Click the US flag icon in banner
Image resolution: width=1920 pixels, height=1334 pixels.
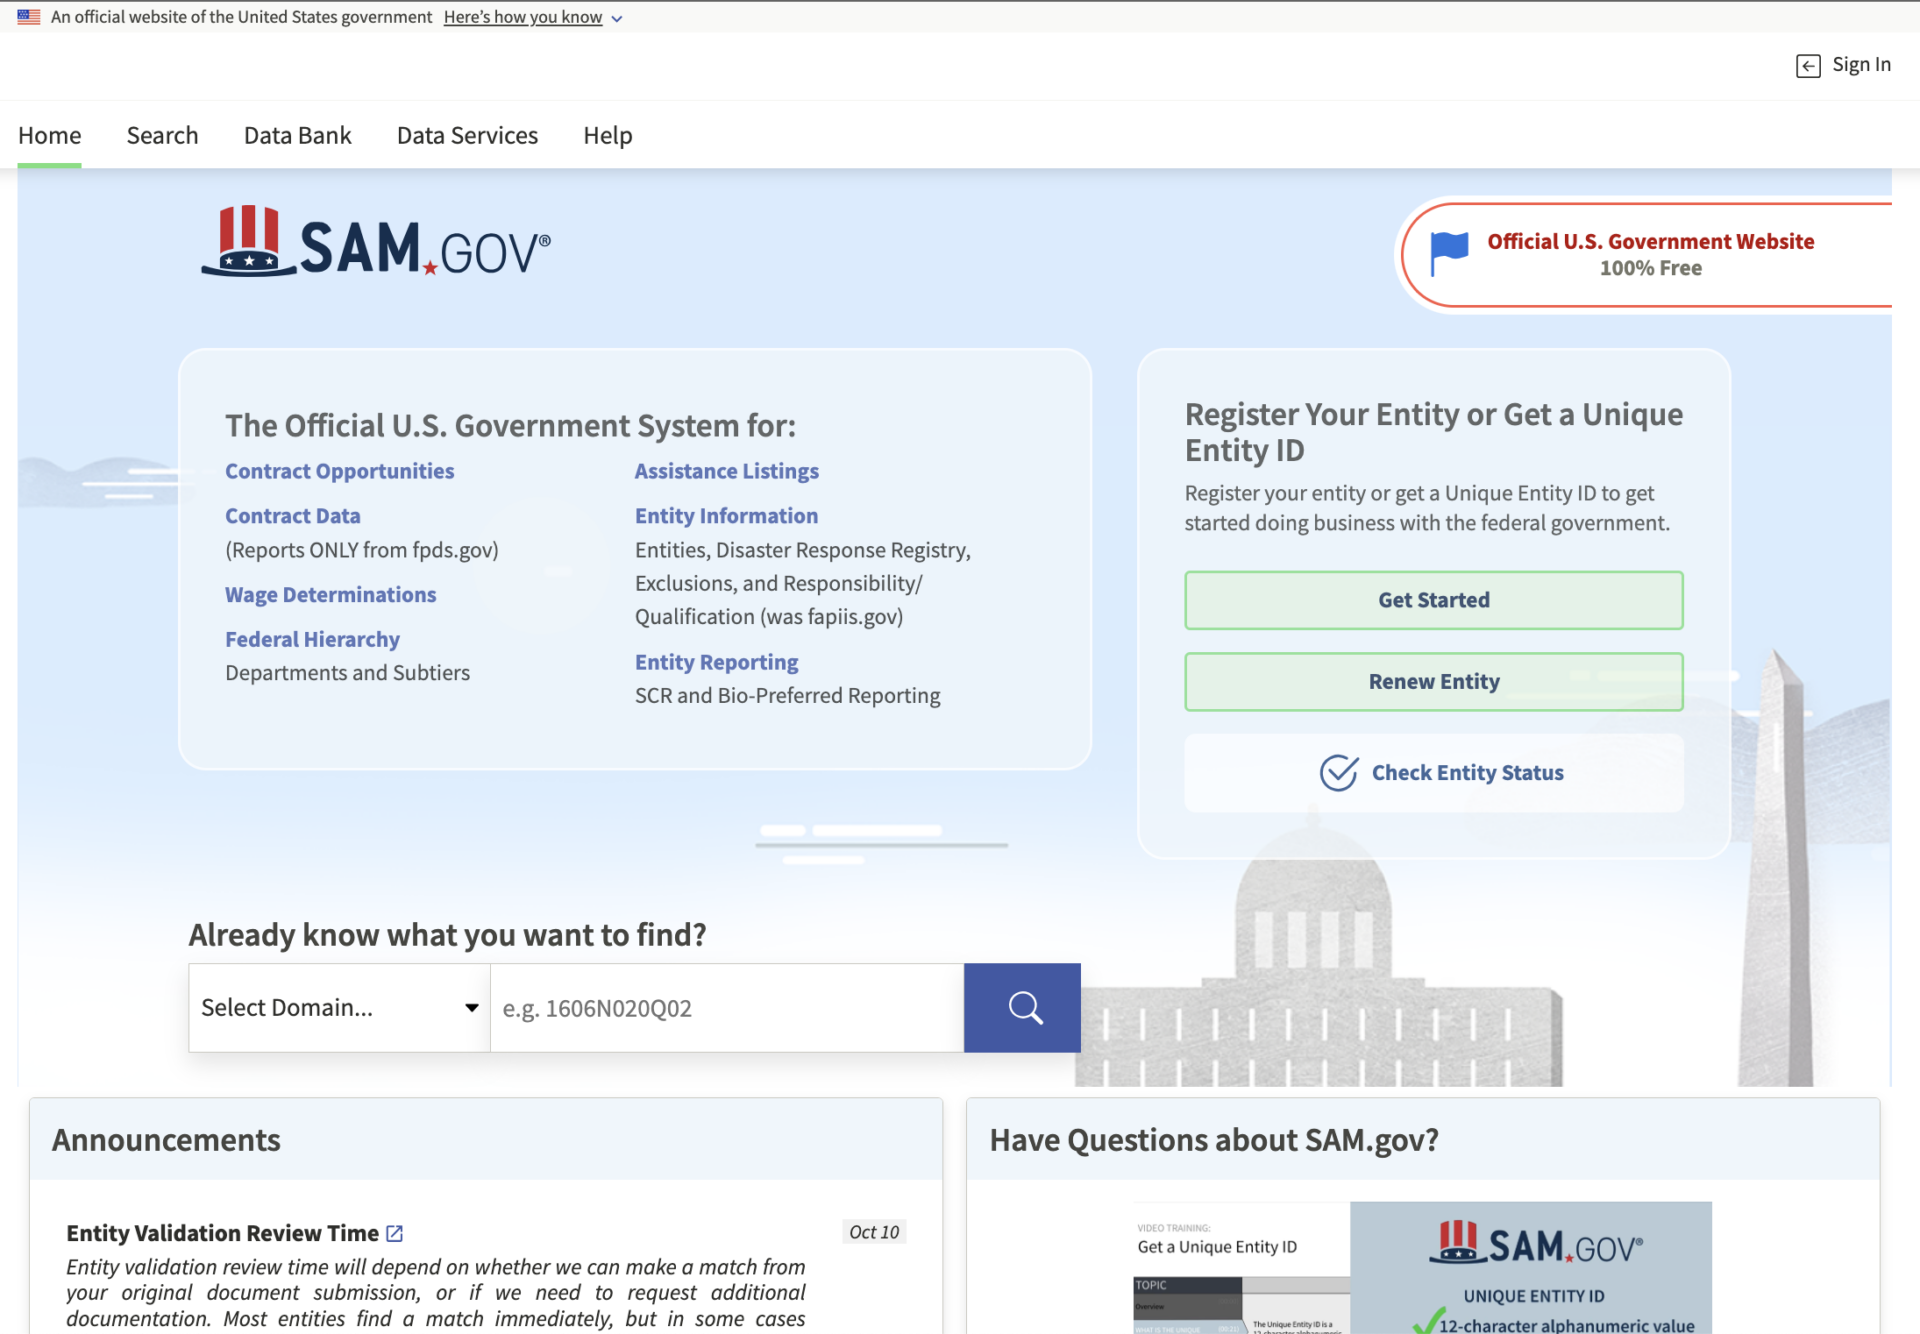(x=29, y=17)
